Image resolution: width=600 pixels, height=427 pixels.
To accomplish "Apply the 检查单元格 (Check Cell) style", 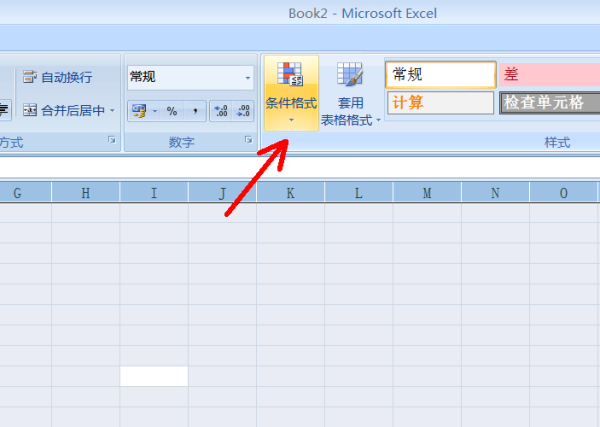I will pyautogui.click(x=549, y=102).
